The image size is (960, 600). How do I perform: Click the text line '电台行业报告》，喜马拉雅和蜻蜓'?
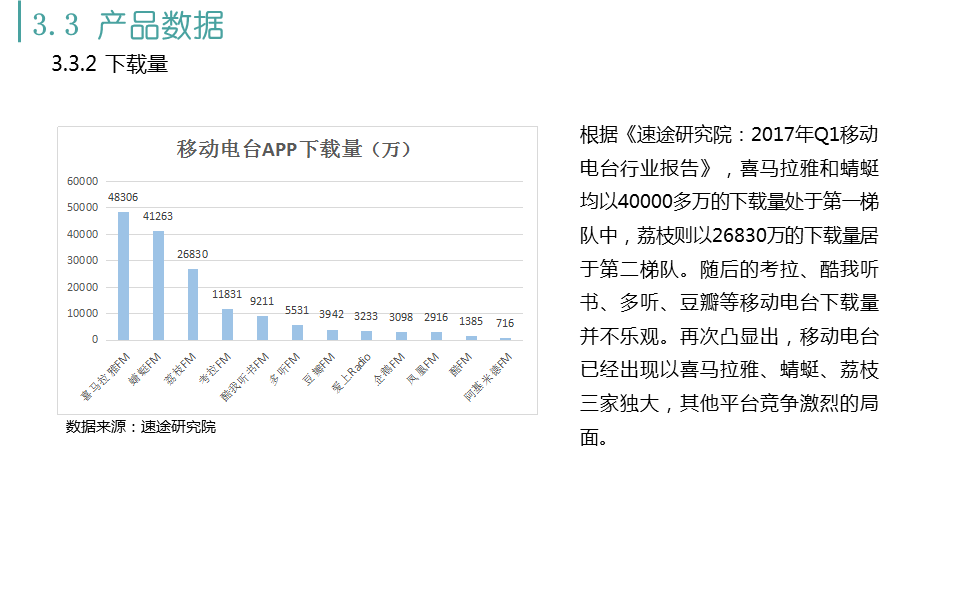729,168
